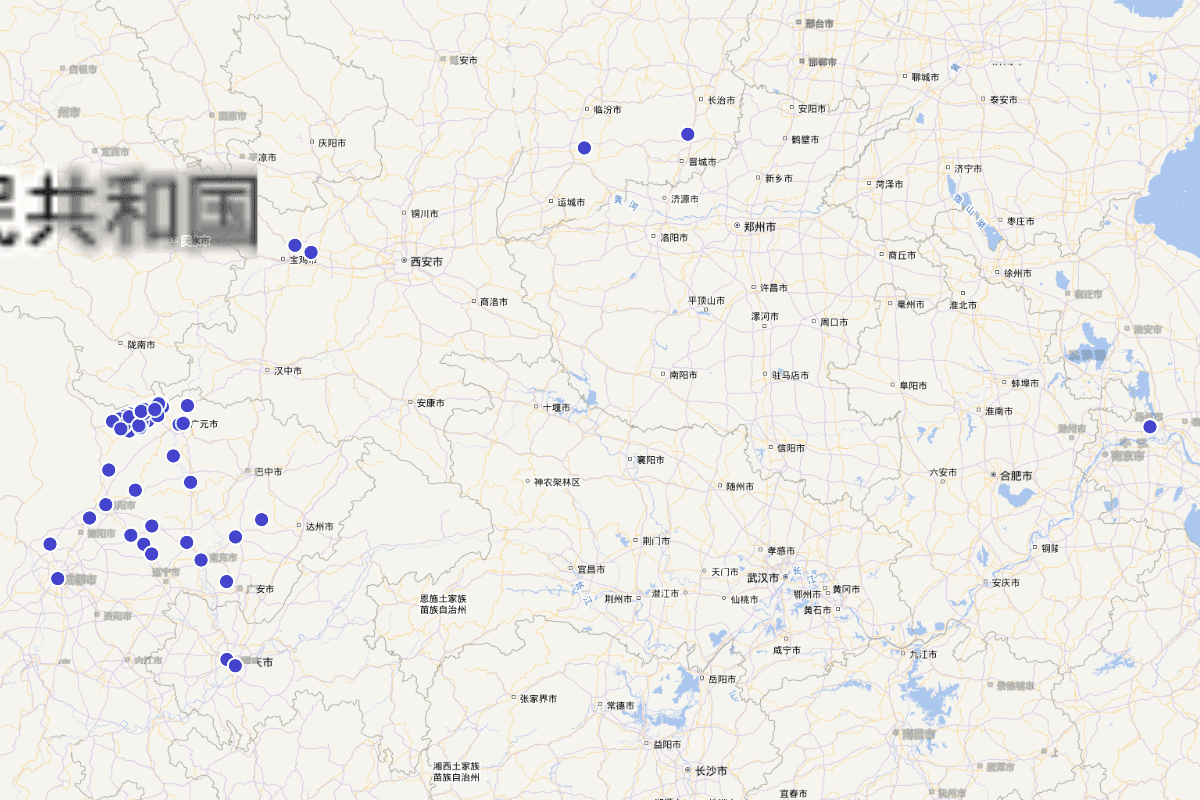Click the 信阳市 label

pos(792,448)
